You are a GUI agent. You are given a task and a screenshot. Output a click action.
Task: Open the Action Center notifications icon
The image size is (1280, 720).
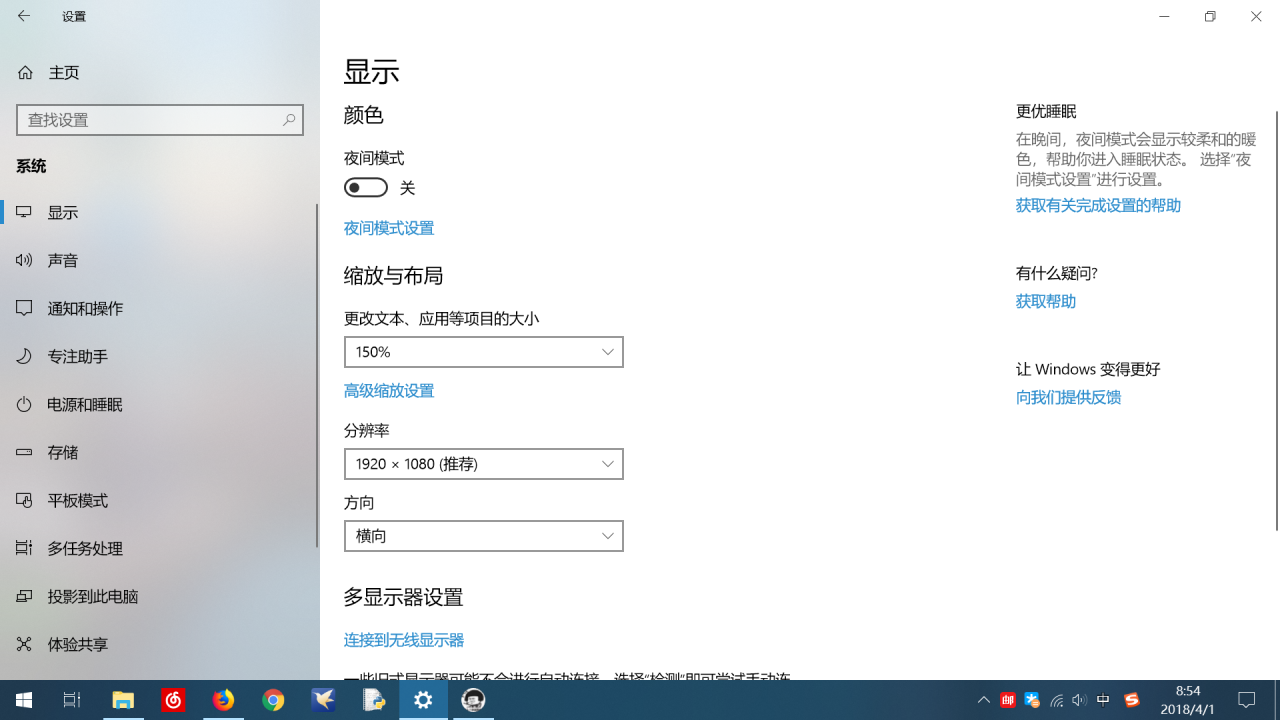tap(1247, 700)
